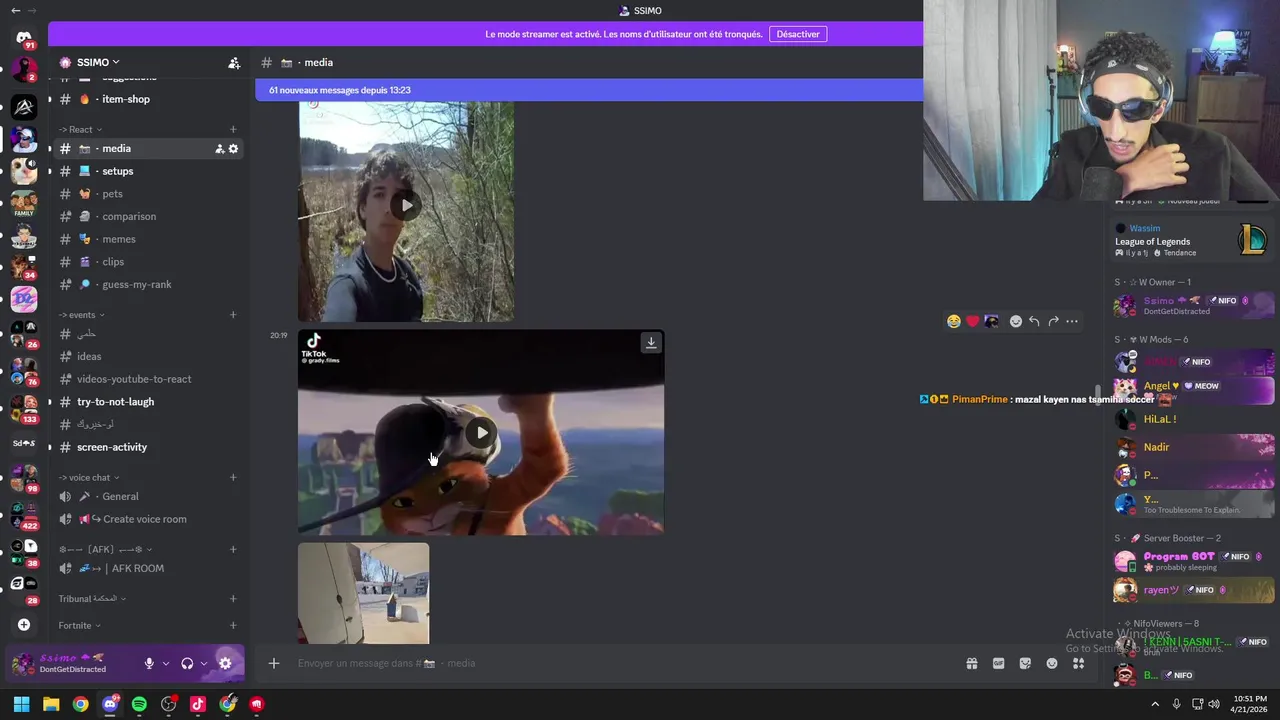Screen dimensions: 1280x720
Task: Add channel to voice chat category
Action: [233, 477]
